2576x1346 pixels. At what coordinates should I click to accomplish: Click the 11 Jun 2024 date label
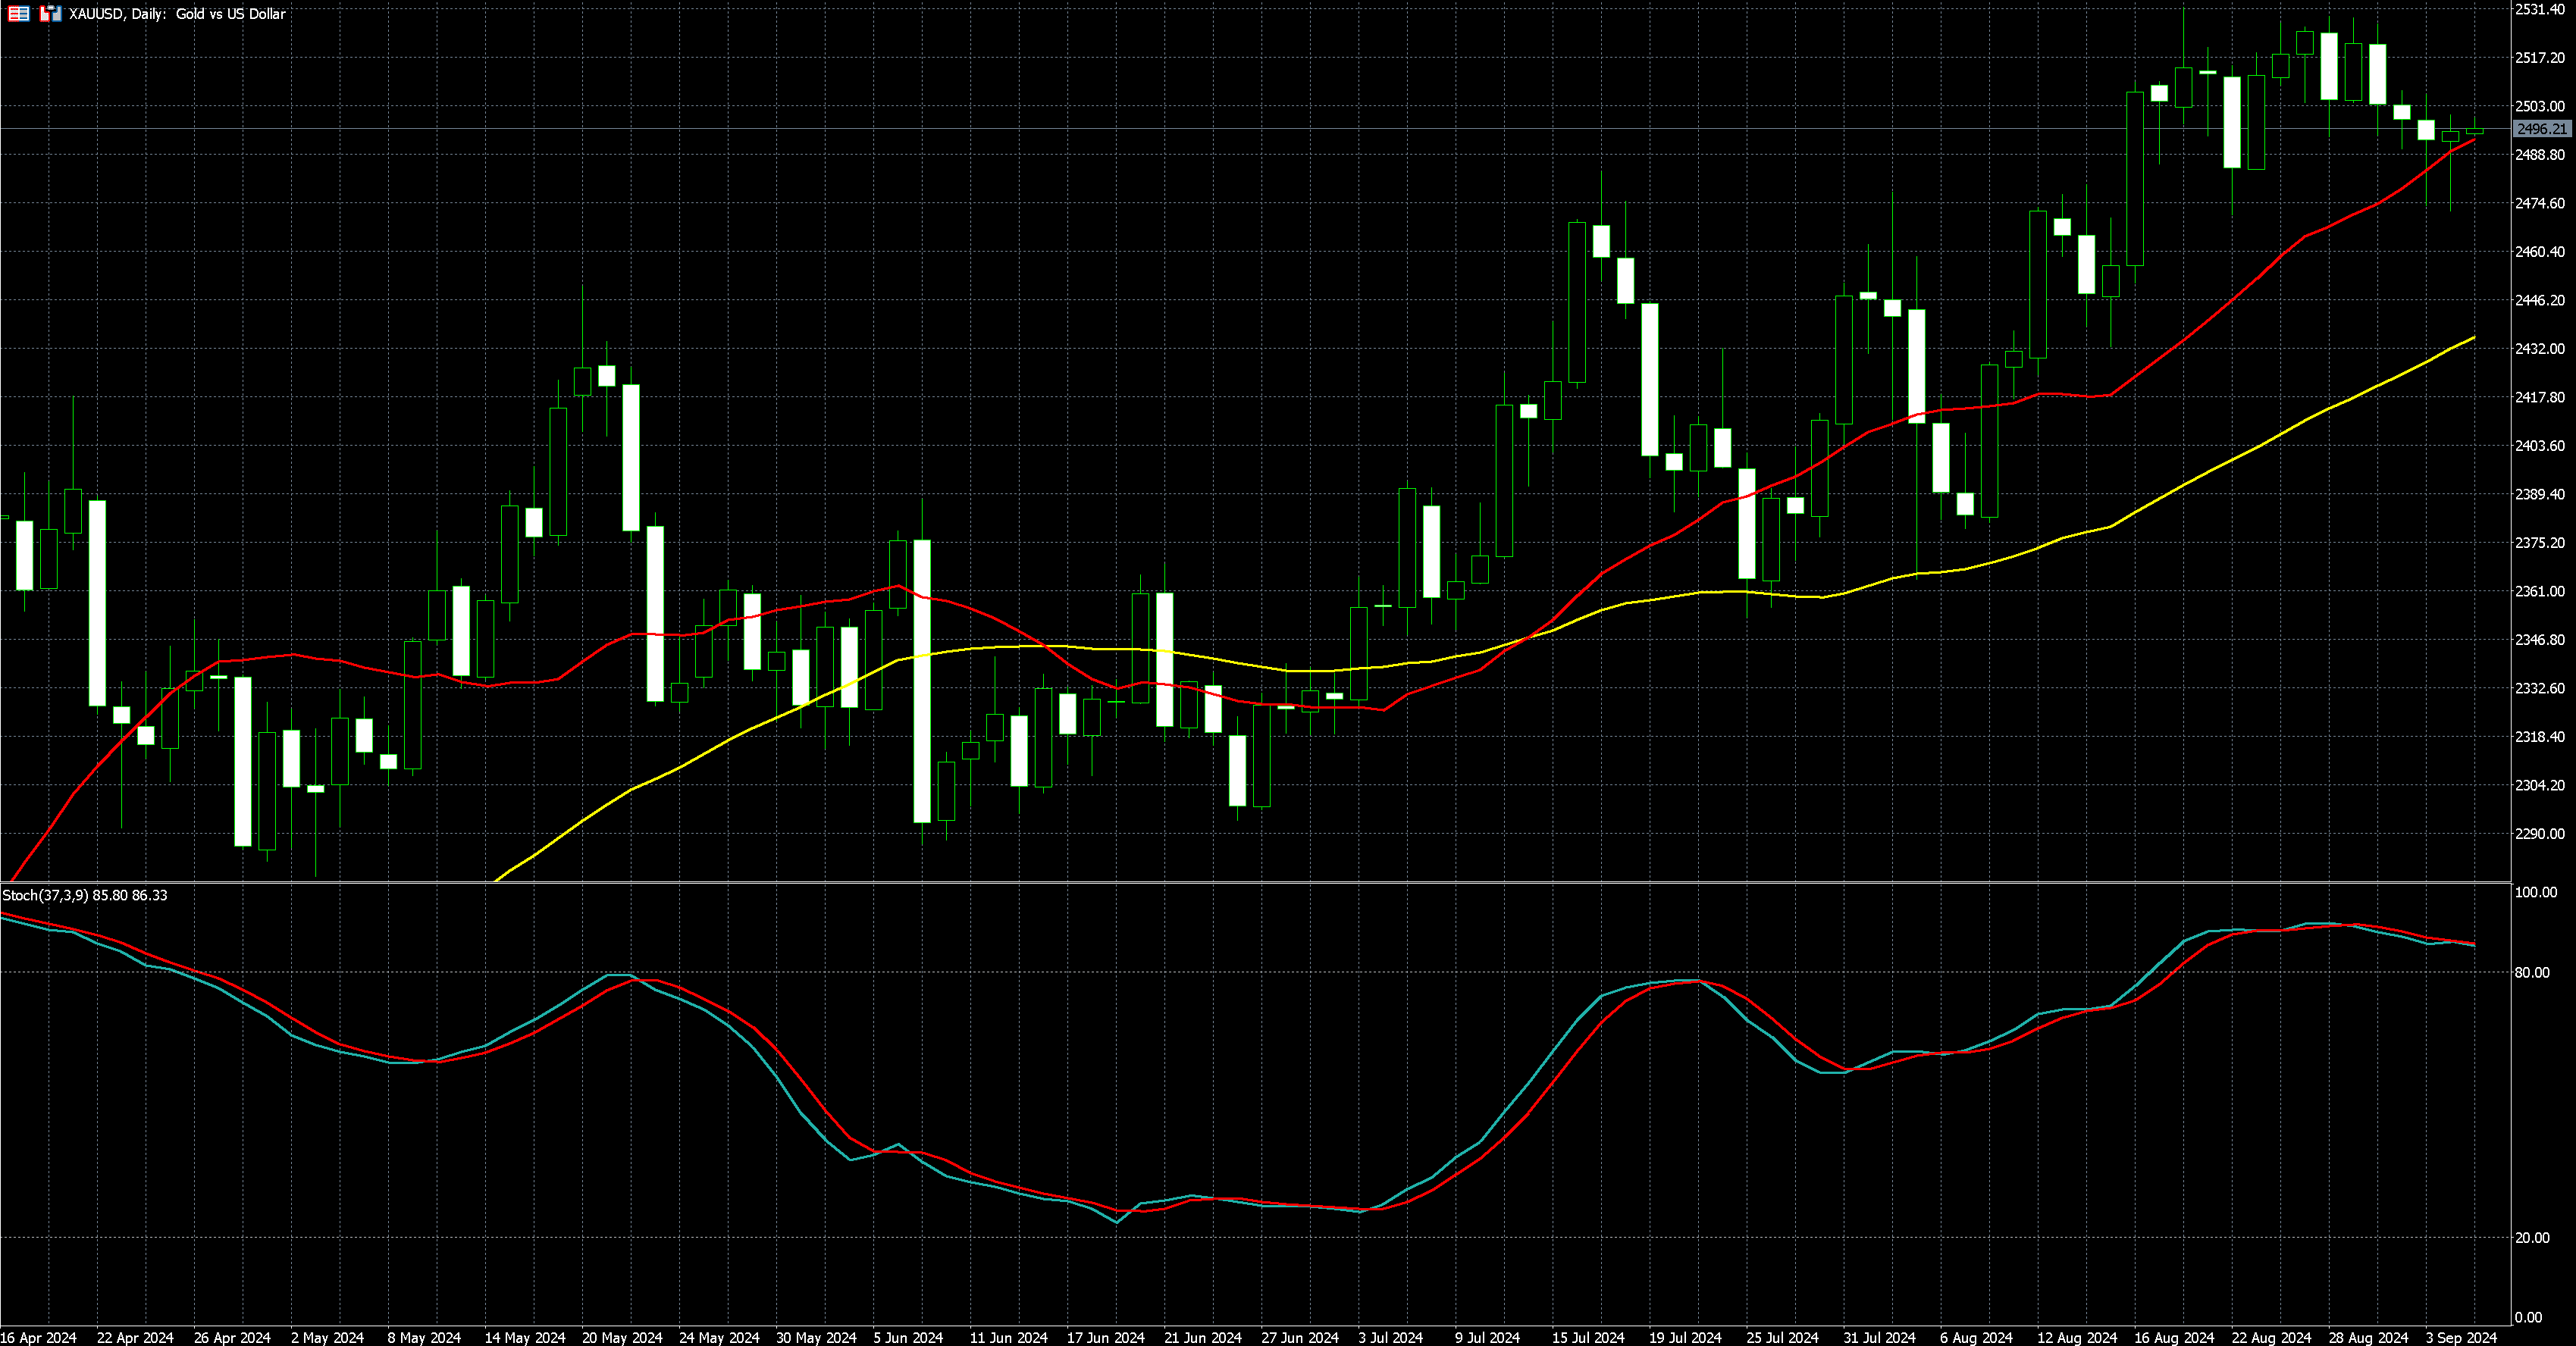pyautogui.click(x=1008, y=1337)
